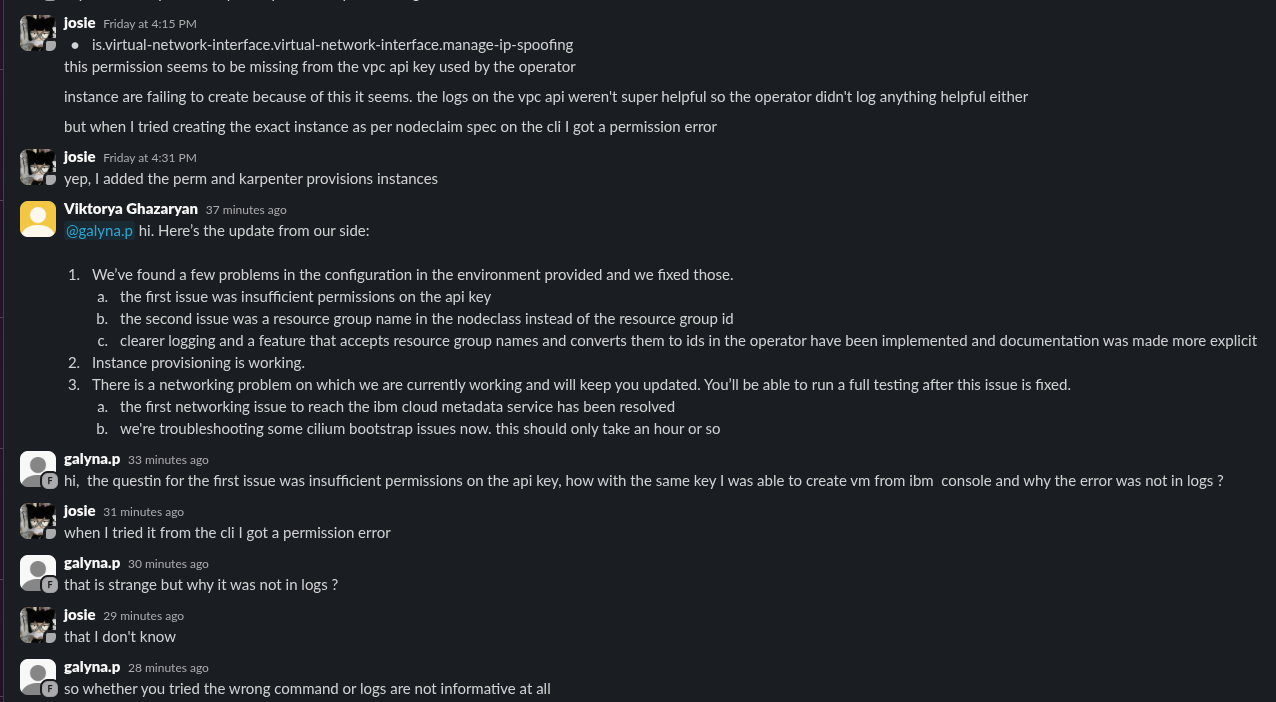
Task: Select the "29 minutes ago" timestamp
Action: tap(143, 616)
